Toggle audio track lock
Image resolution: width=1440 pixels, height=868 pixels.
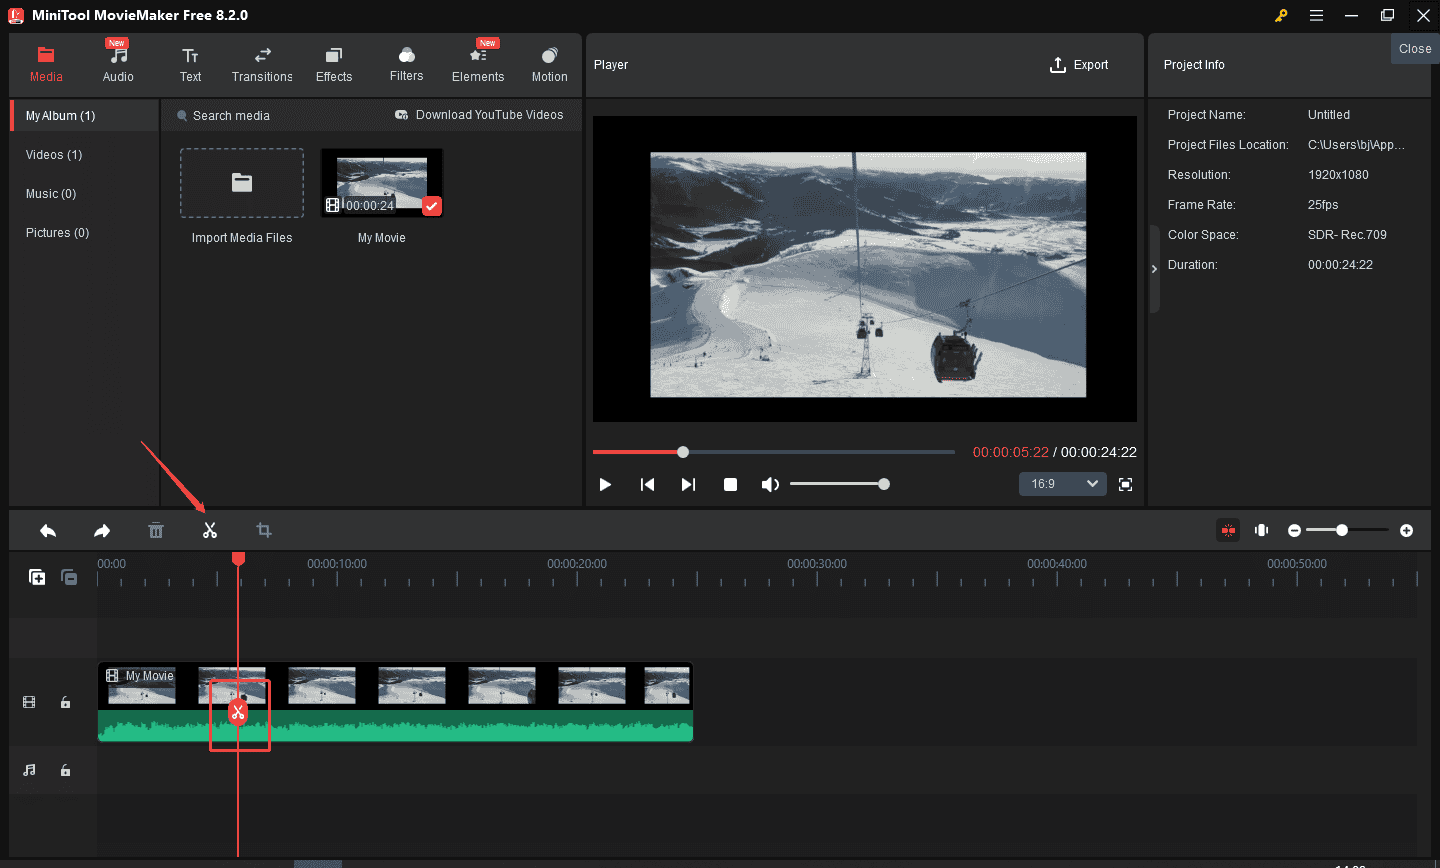pyautogui.click(x=65, y=770)
